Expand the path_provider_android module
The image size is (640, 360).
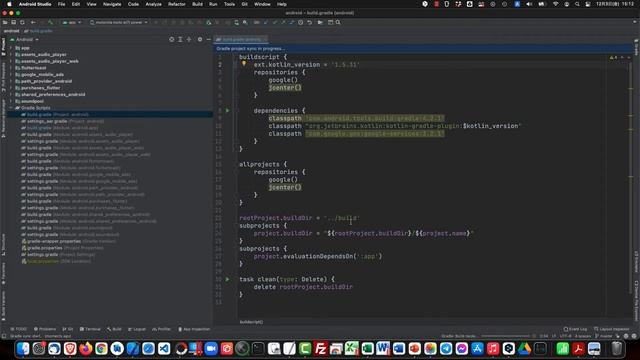point(11,81)
